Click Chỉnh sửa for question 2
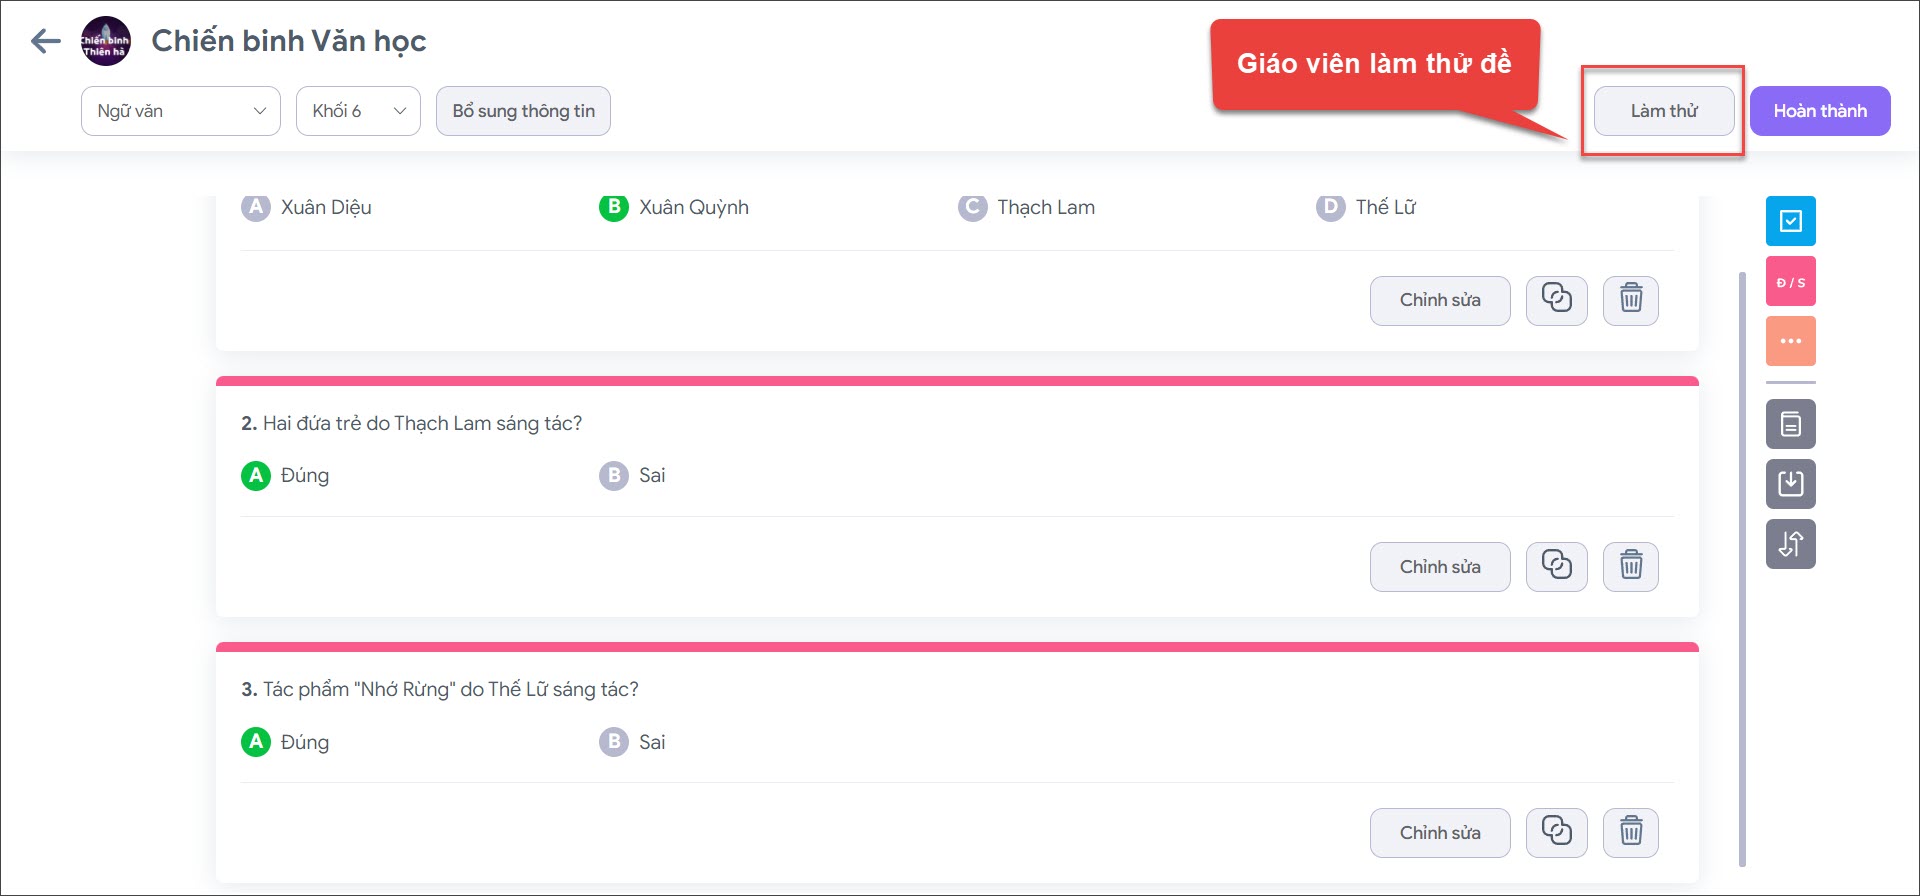This screenshot has width=1920, height=896. pos(1439,566)
